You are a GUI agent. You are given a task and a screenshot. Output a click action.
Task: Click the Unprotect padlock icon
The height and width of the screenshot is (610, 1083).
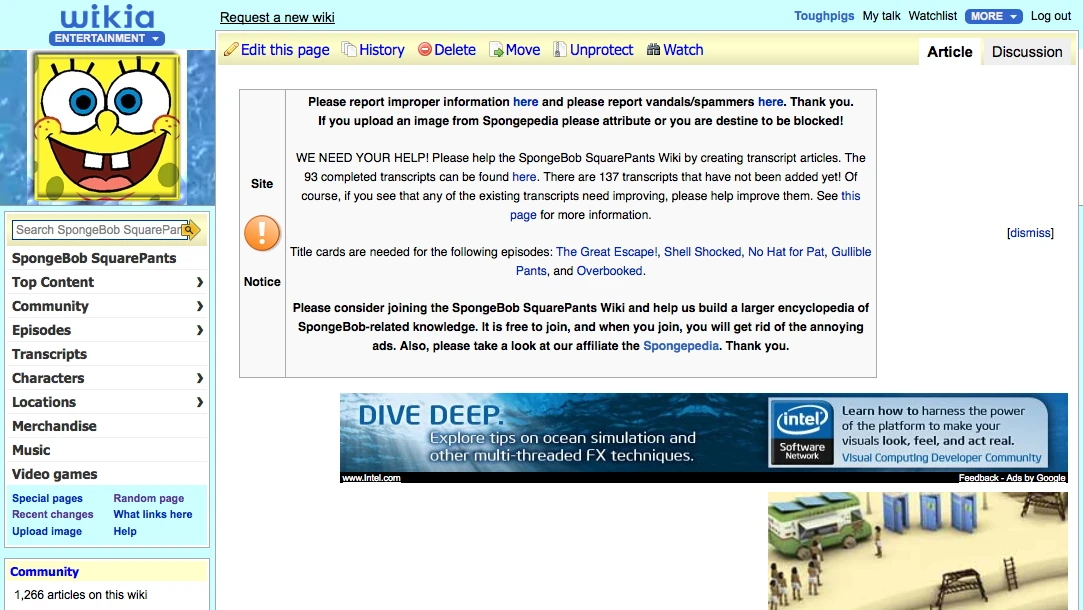click(559, 50)
